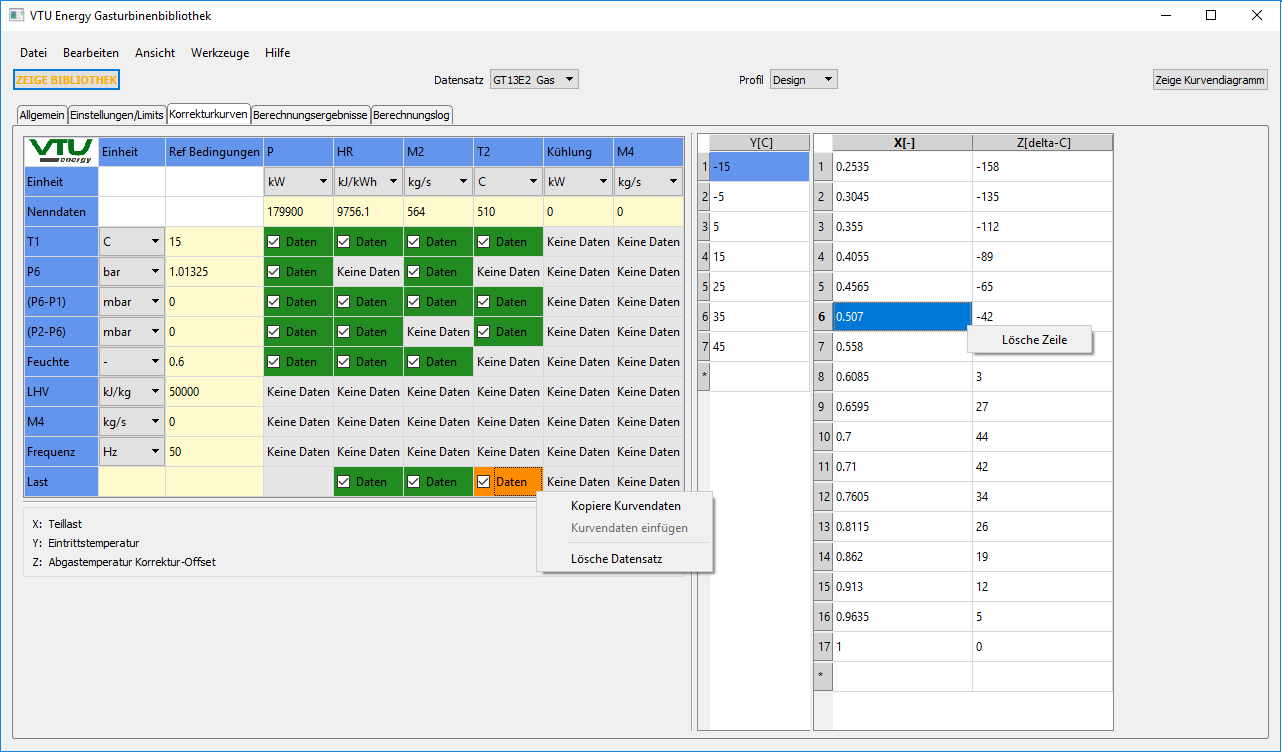
Task: Click the Feuchte row header
Action: click(61, 362)
